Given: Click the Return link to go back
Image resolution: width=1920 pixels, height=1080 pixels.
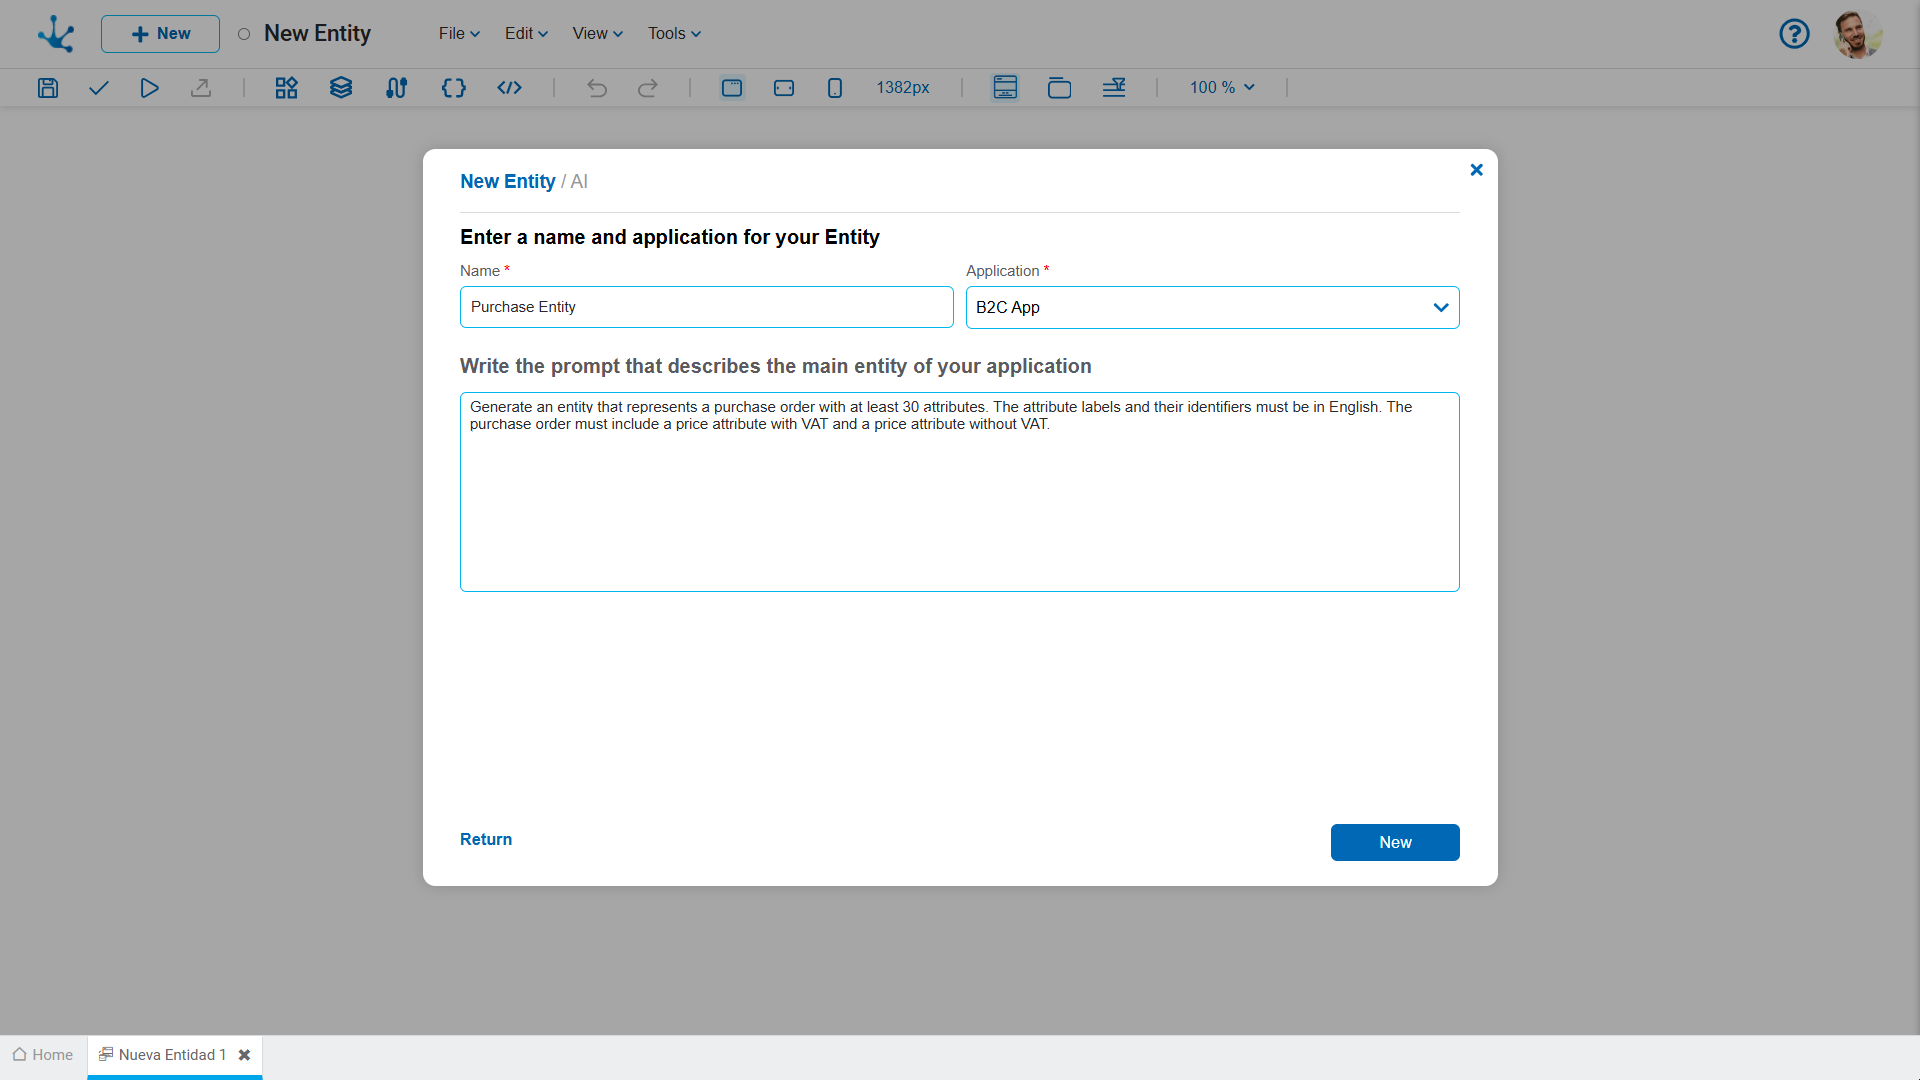Looking at the screenshot, I should click(x=485, y=839).
